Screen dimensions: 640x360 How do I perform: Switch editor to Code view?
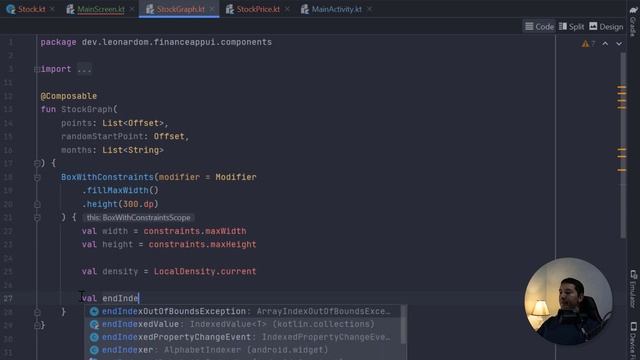tap(539, 27)
